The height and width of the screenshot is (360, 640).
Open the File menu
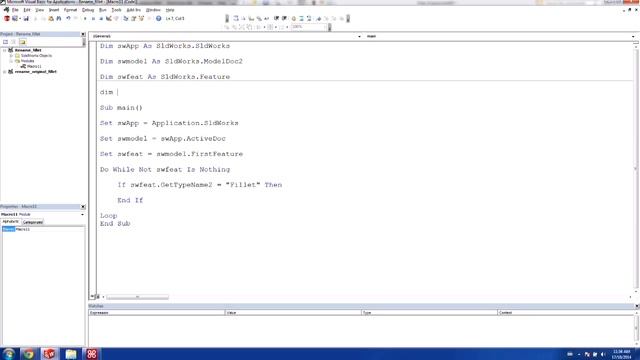pos(15,10)
